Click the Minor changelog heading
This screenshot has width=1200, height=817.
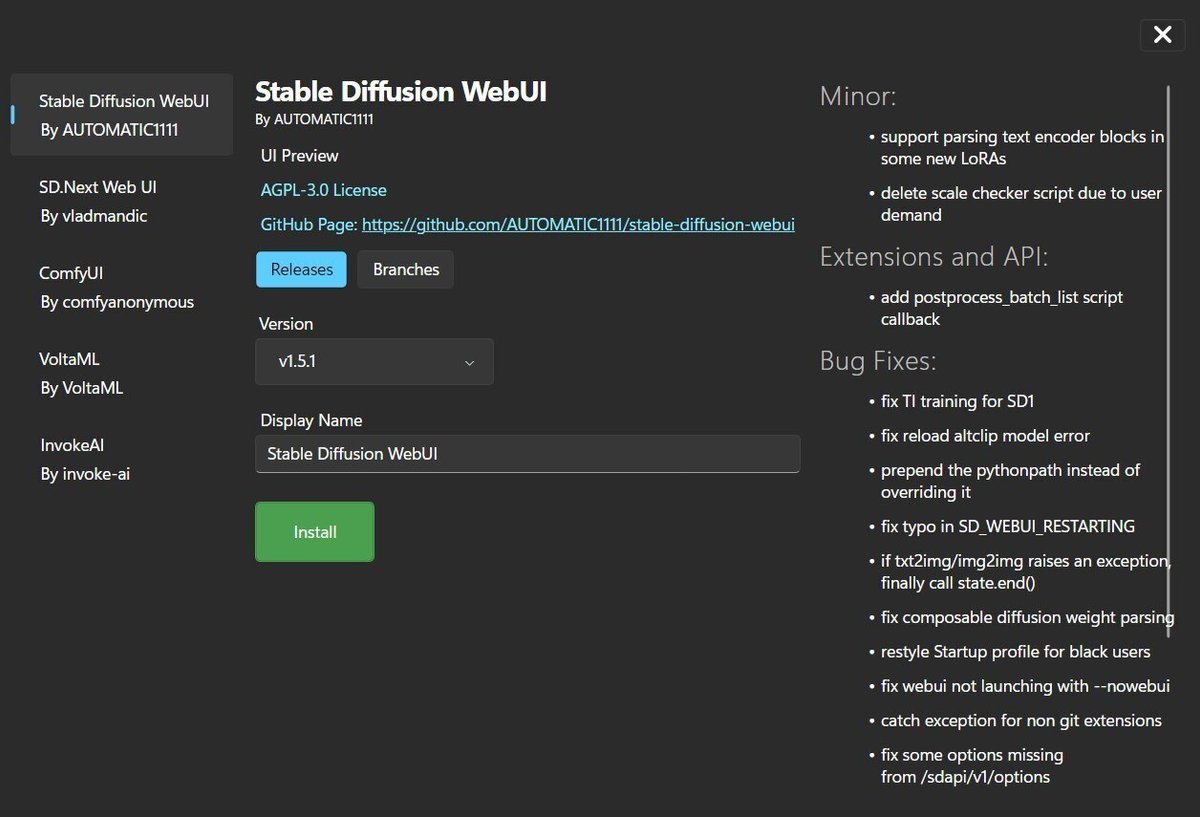[857, 95]
